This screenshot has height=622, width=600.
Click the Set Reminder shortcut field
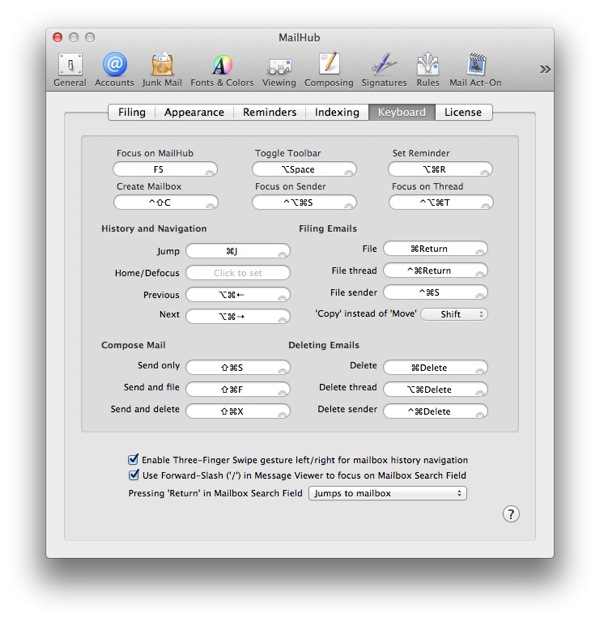440,169
